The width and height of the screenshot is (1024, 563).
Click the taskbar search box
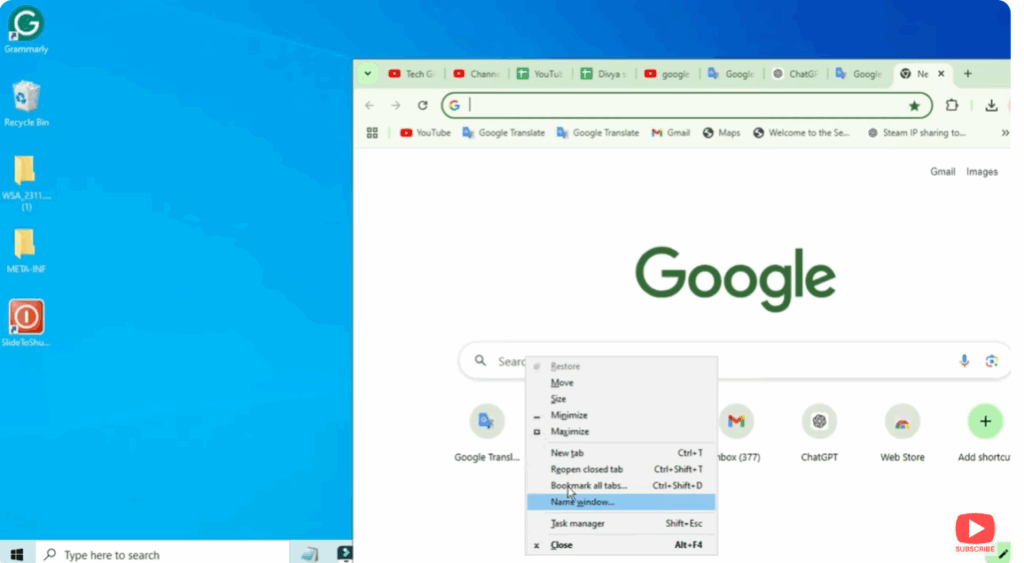[162, 555]
